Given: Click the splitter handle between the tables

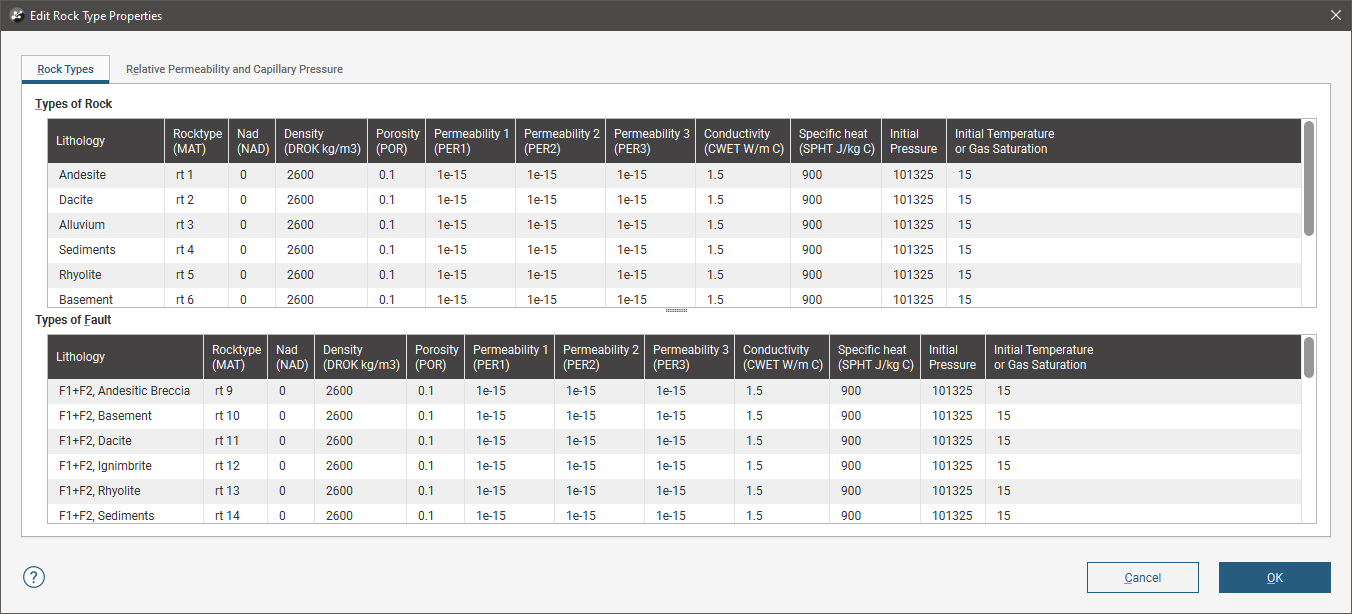Looking at the screenshot, I should [x=676, y=311].
